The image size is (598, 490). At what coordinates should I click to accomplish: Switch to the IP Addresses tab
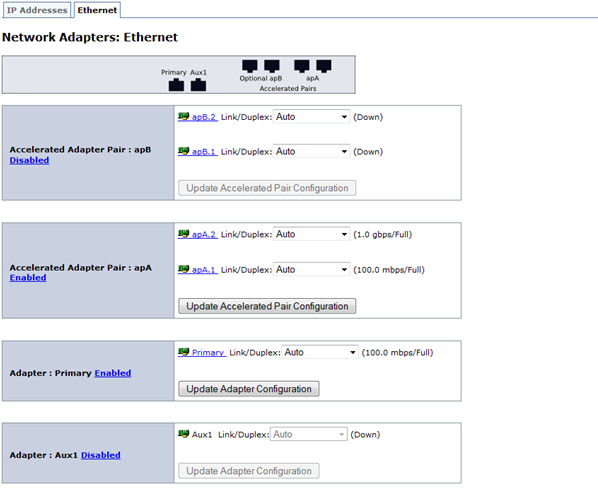[37, 10]
